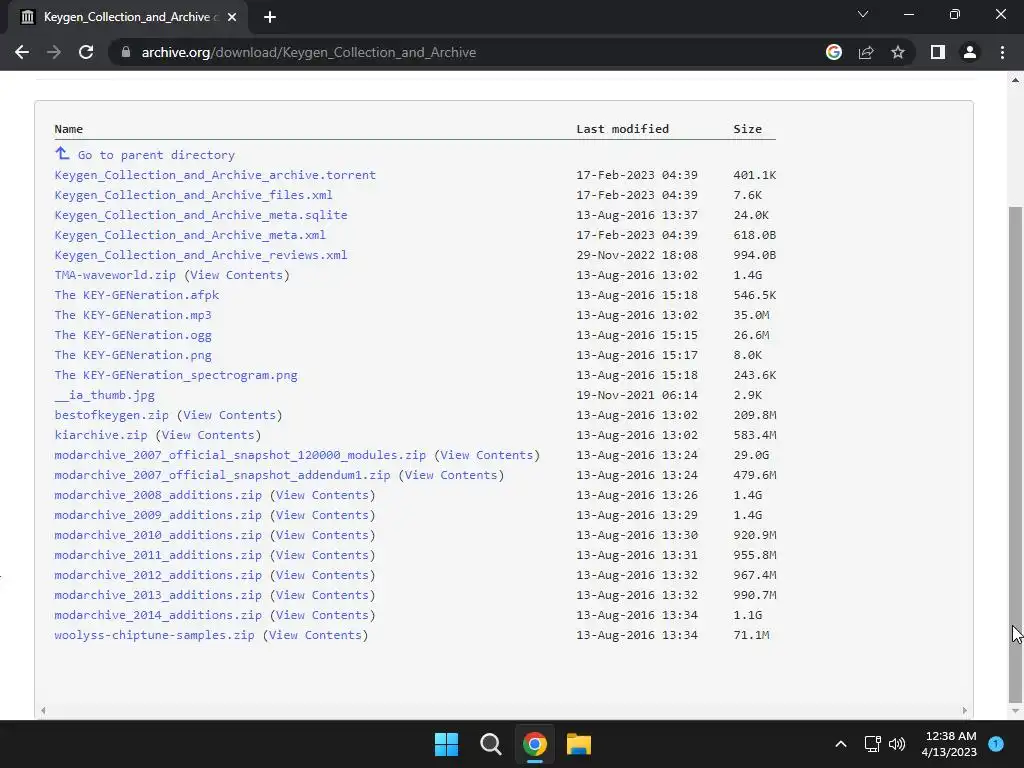The height and width of the screenshot is (768, 1024).
Task: Open Keygen_Collection_and_Archive_reviews.xml
Action: 200,255
